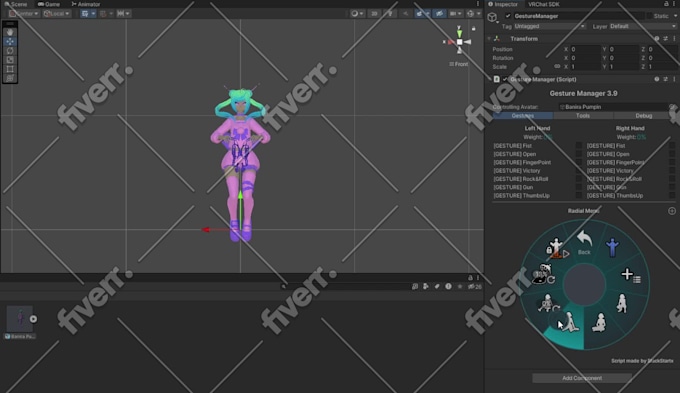Choose the crouching figure with refresh arrow
The image size is (680, 393).
click(548, 303)
